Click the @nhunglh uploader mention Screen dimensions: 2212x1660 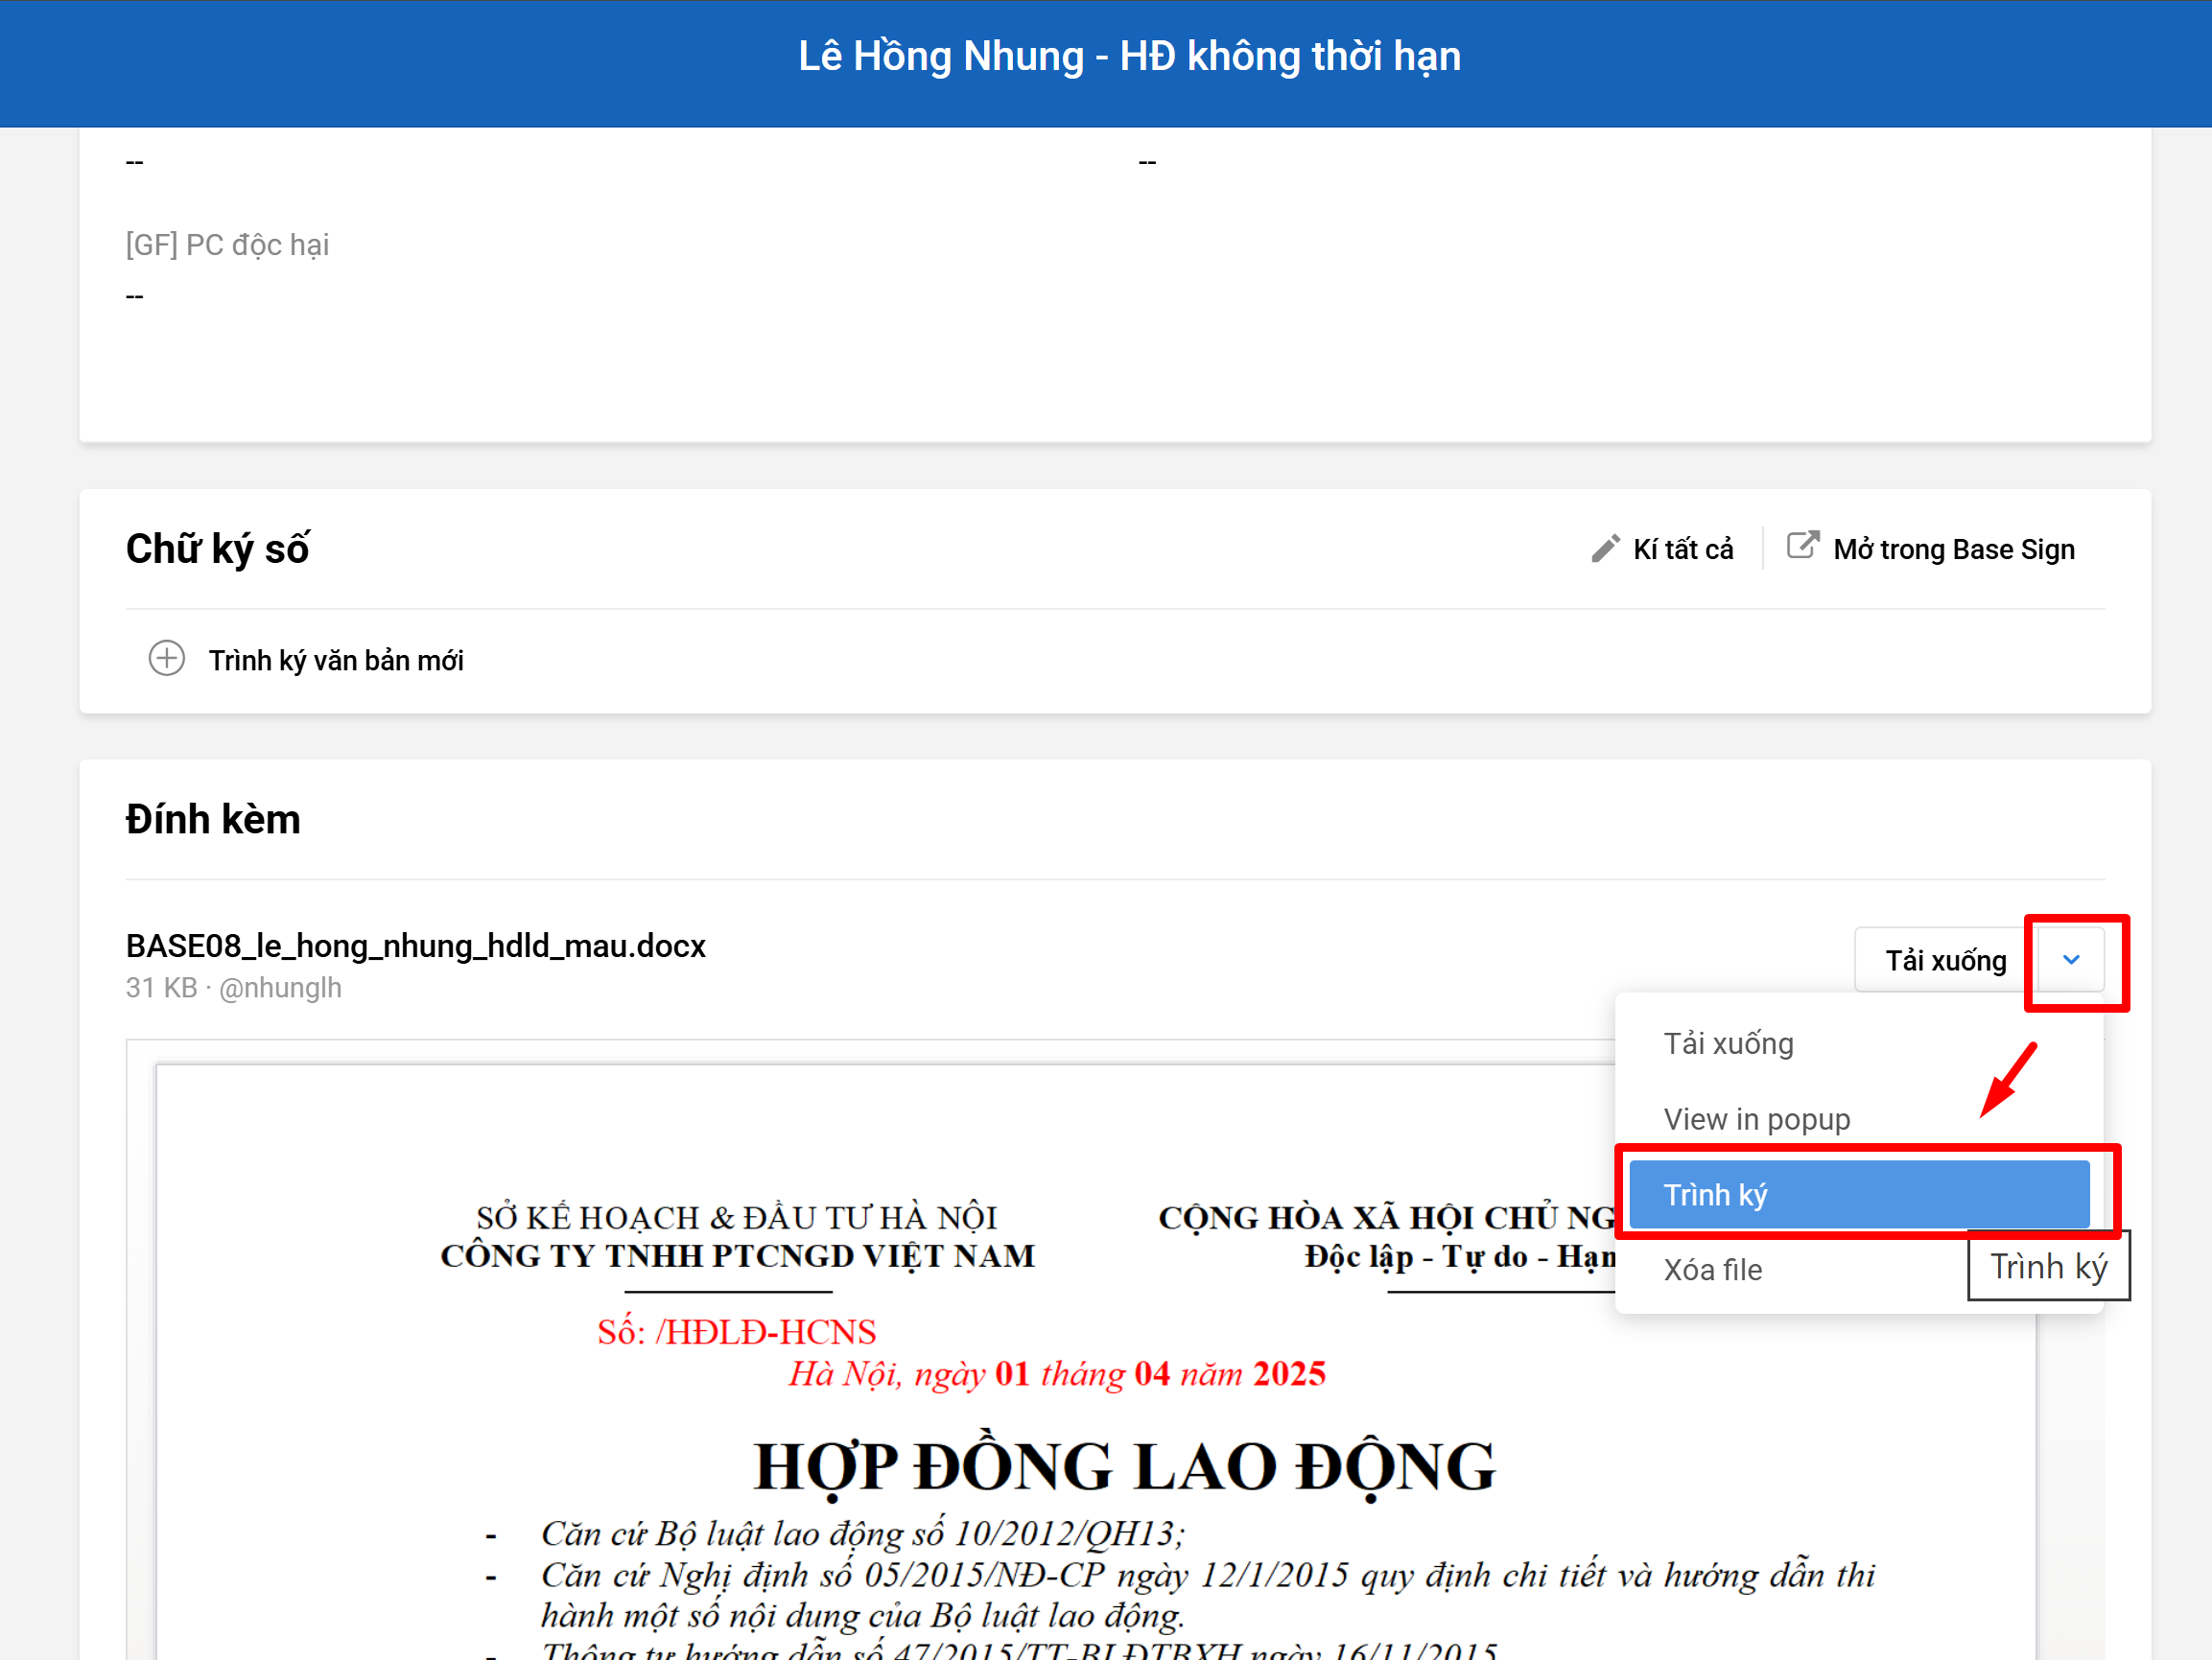tap(280, 988)
